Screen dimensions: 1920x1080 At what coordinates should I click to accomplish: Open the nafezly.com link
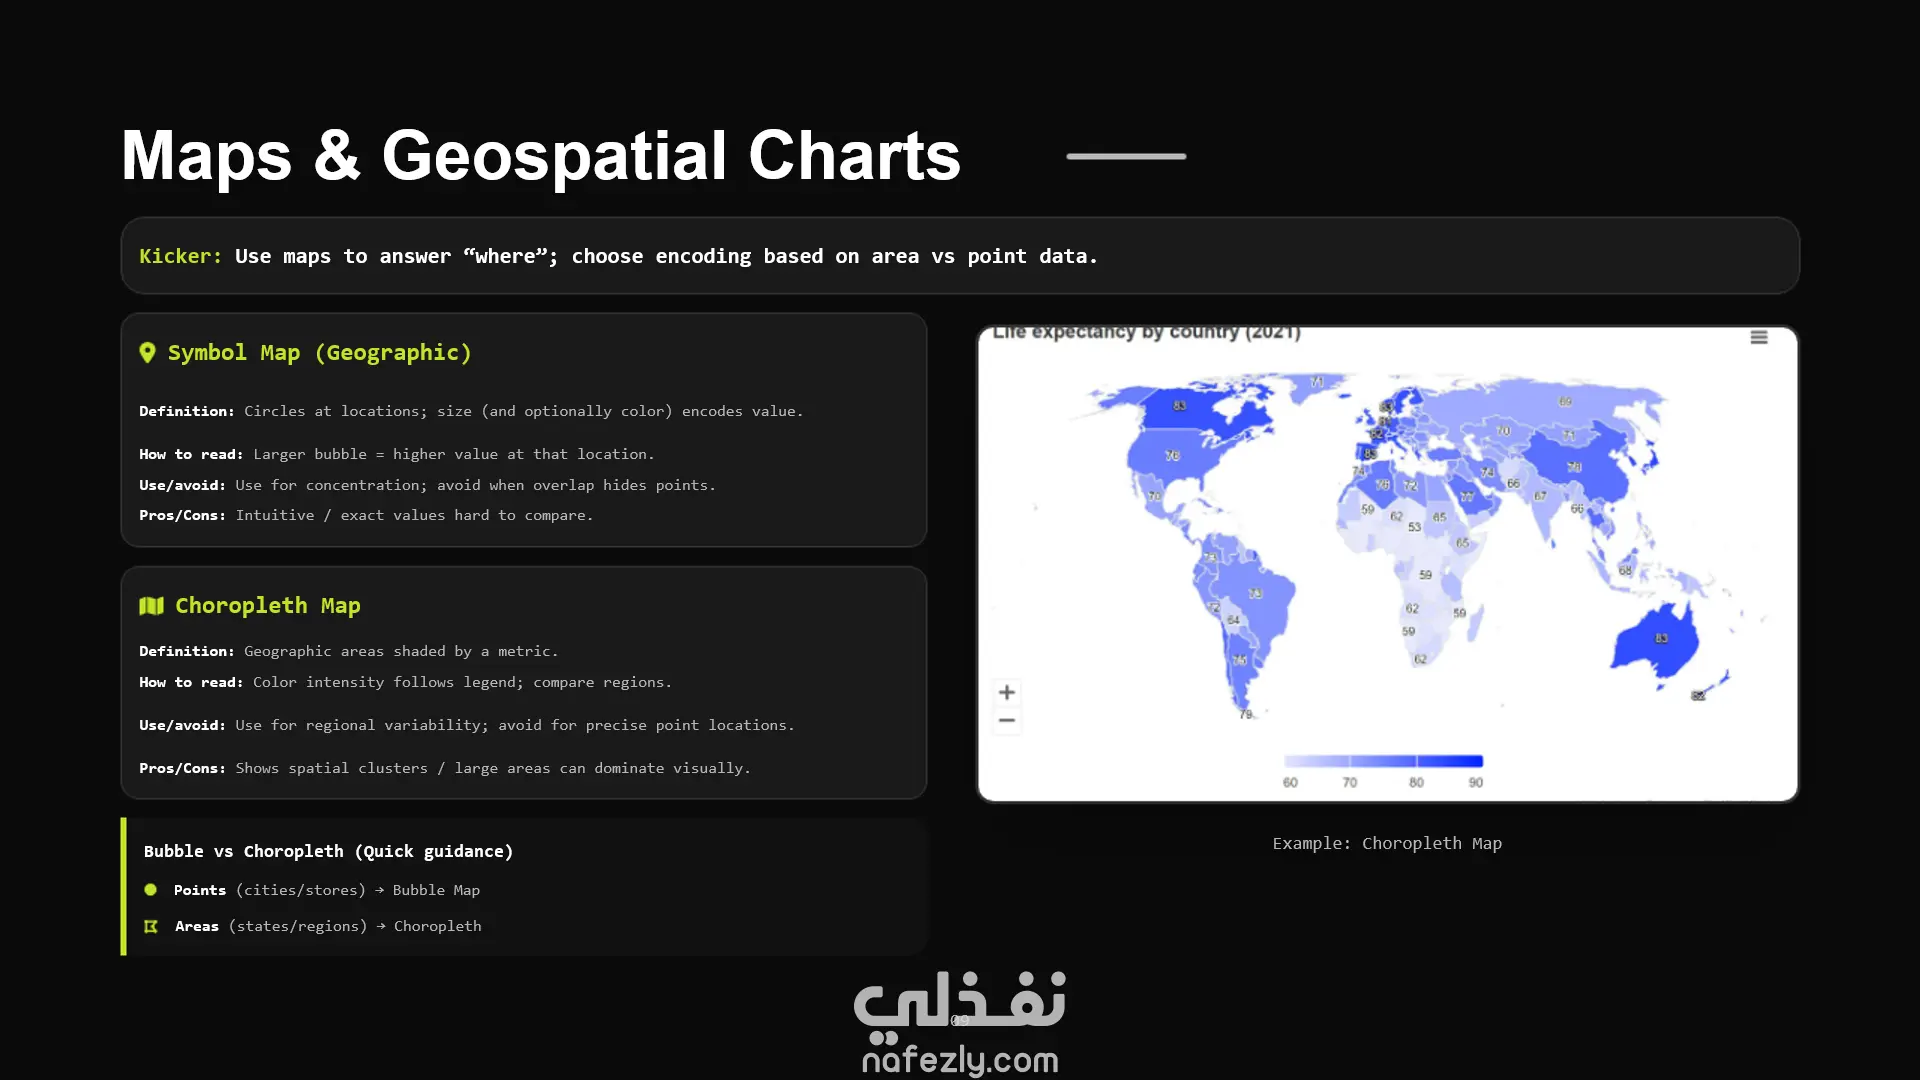[x=960, y=1060]
